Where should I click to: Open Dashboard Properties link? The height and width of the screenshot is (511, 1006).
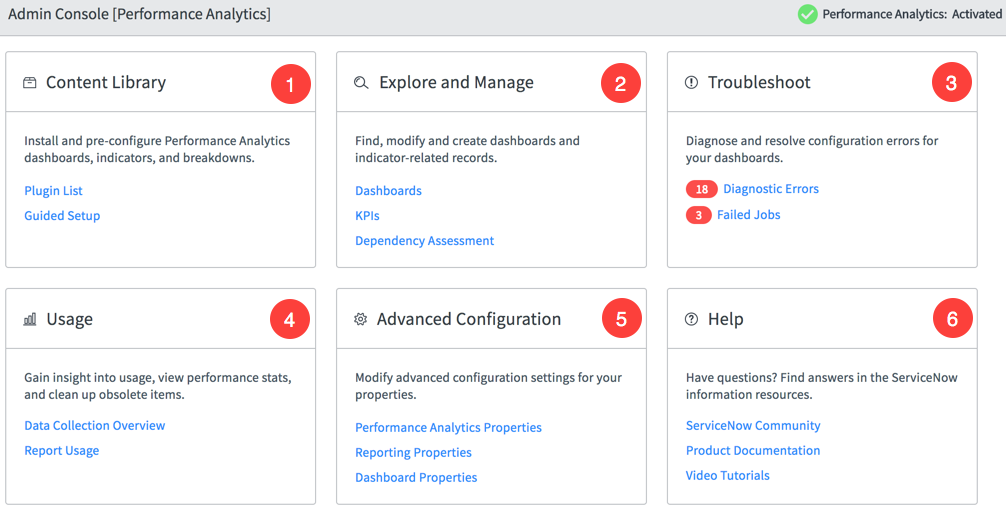416,478
